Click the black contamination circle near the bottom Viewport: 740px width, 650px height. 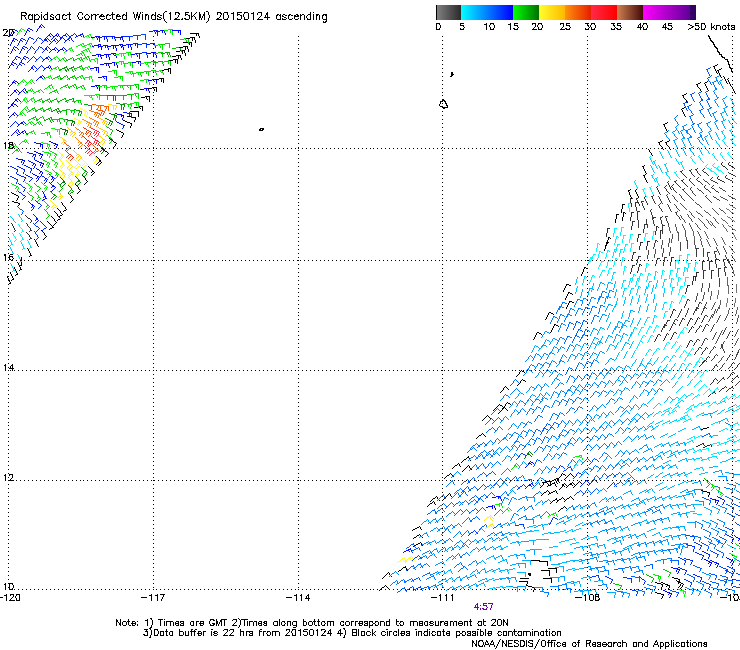530,574
